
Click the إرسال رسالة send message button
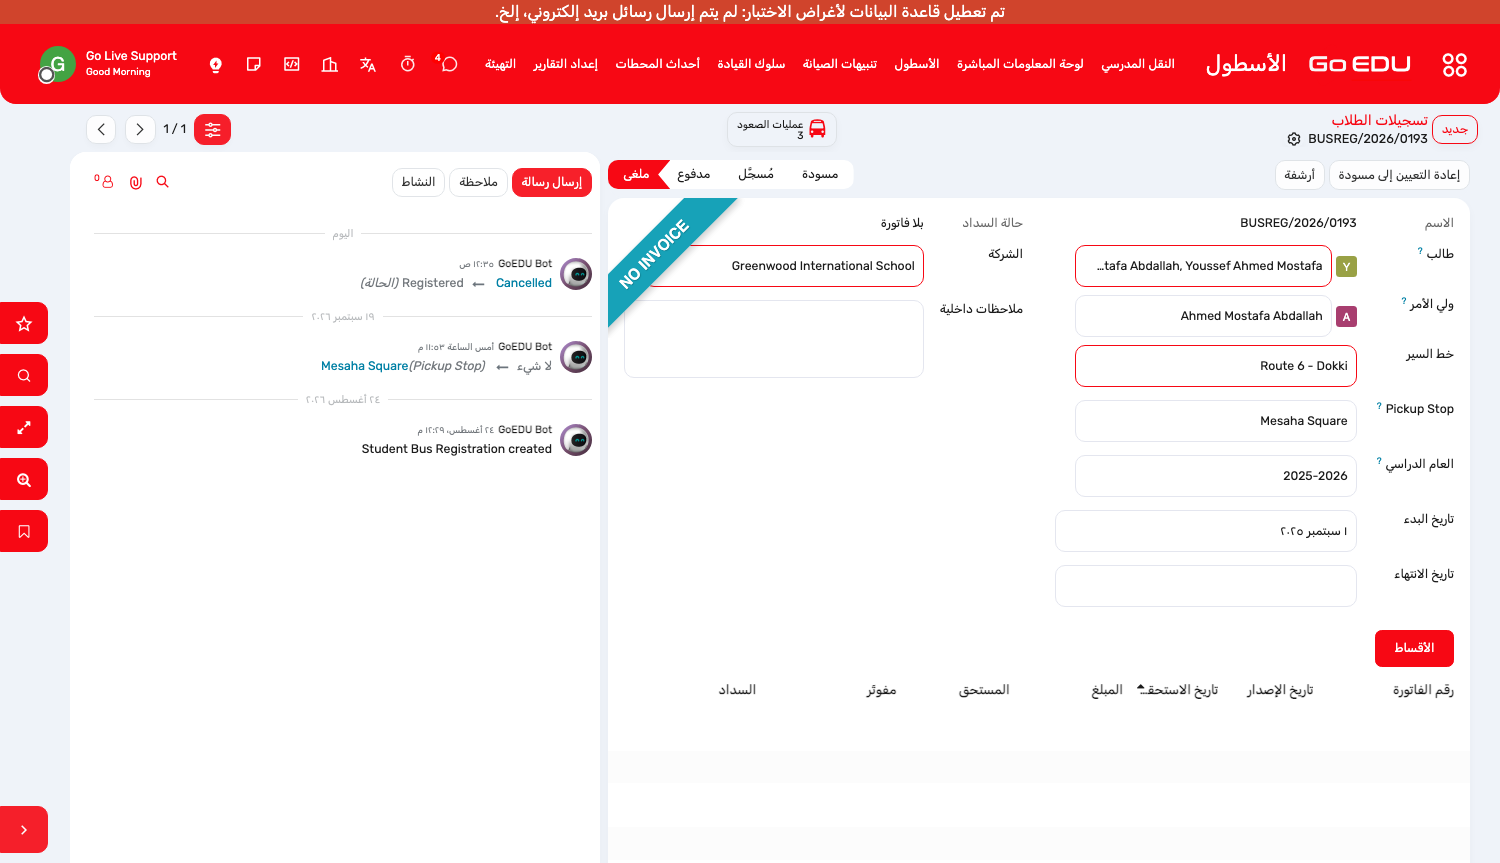click(x=551, y=182)
